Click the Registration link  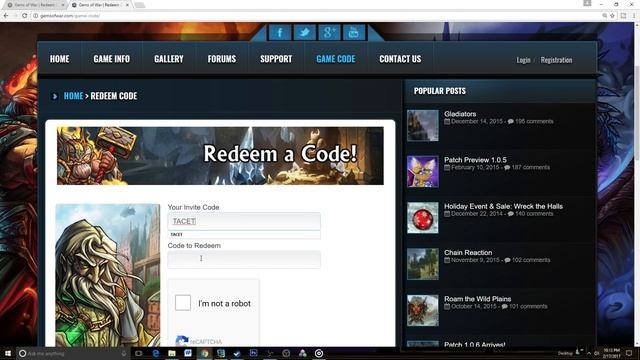[556, 60]
